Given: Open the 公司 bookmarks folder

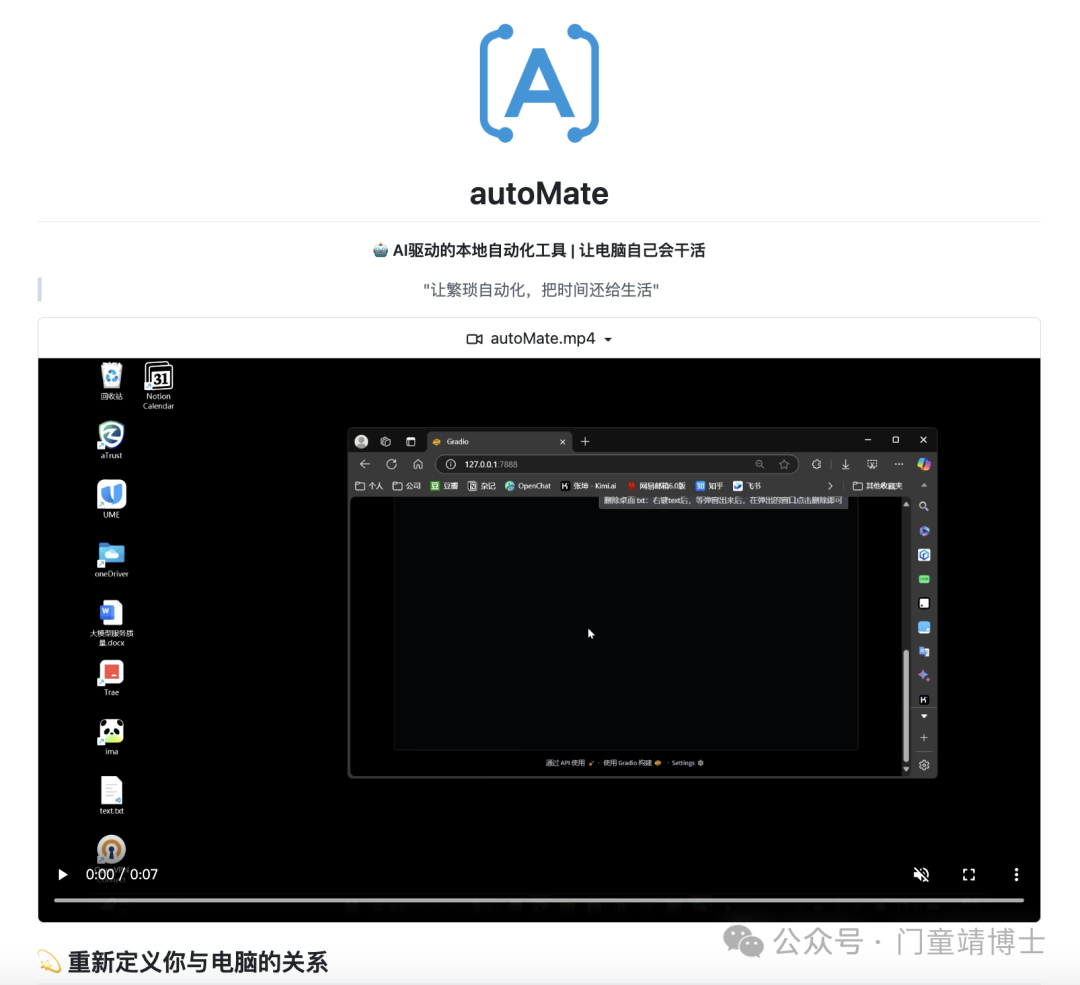Looking at the screenshot, I should 406,486.
